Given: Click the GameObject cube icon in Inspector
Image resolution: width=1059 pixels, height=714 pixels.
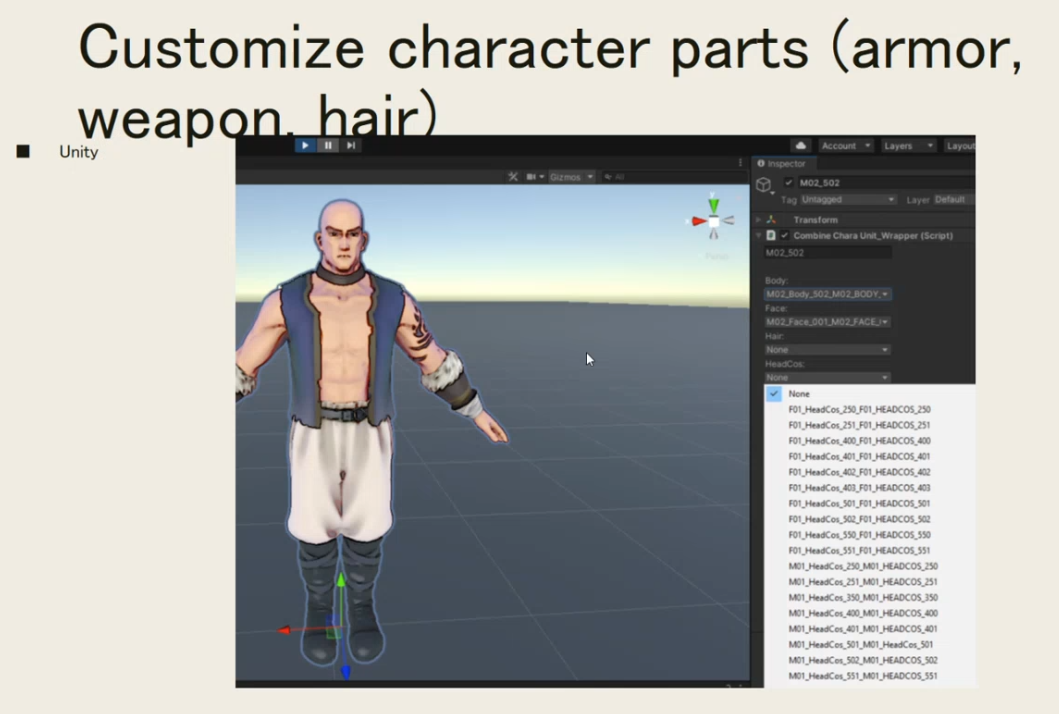Looking at the screenshot, I should click(x=764, y=185).
